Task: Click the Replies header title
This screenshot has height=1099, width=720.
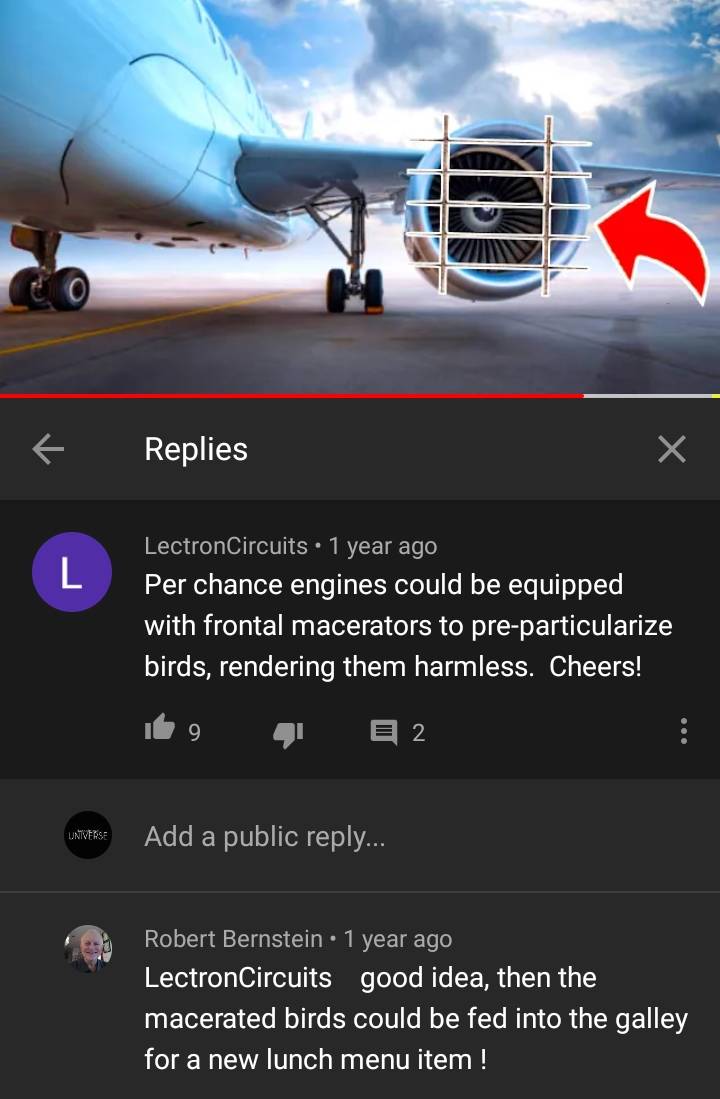Action: pos(196,449)
